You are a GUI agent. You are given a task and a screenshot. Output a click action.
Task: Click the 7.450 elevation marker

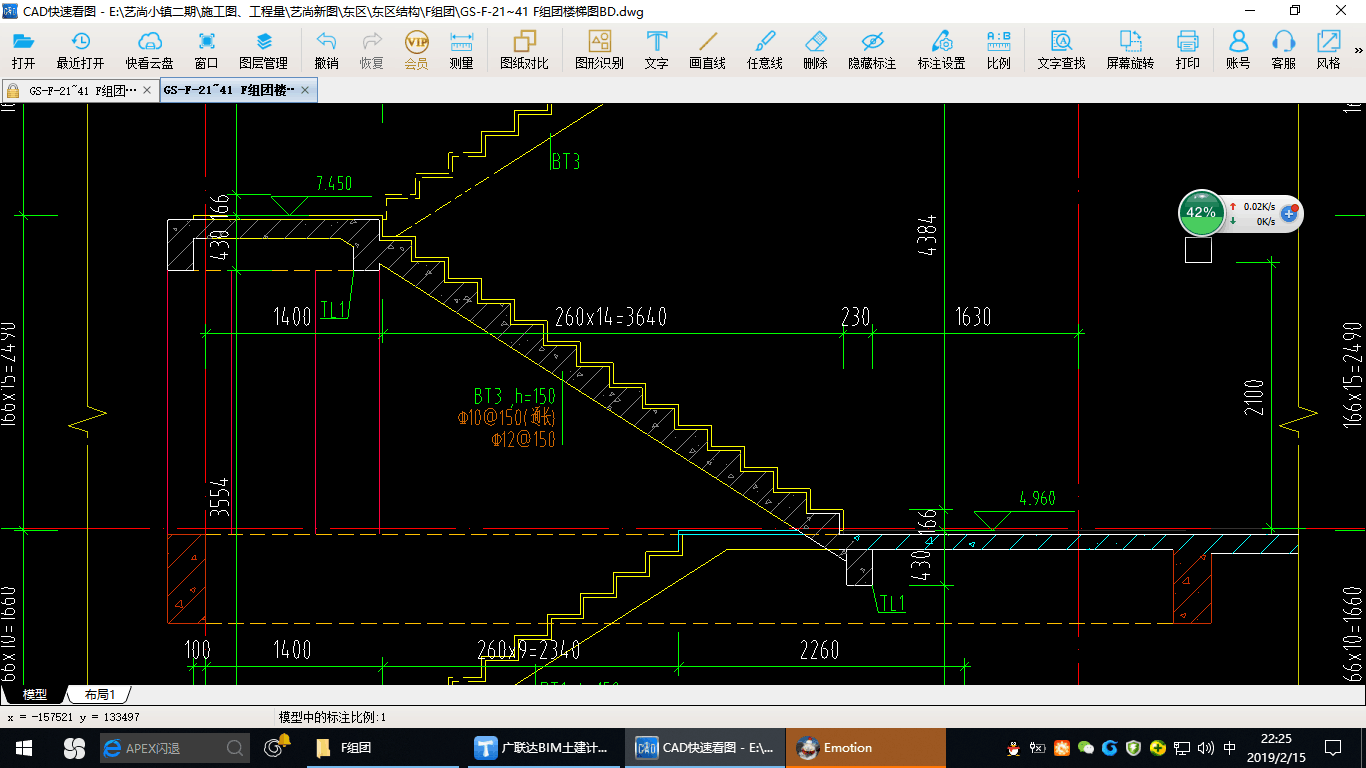click(333, 183)
